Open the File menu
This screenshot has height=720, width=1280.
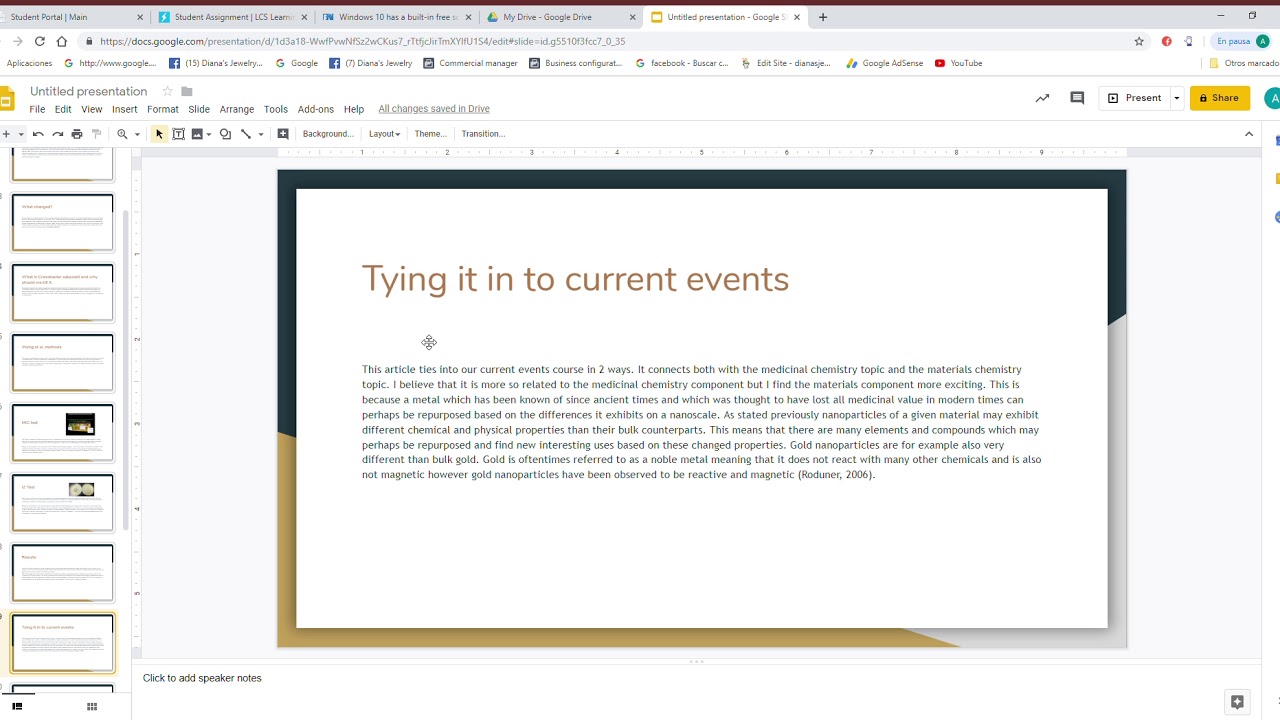37,109
